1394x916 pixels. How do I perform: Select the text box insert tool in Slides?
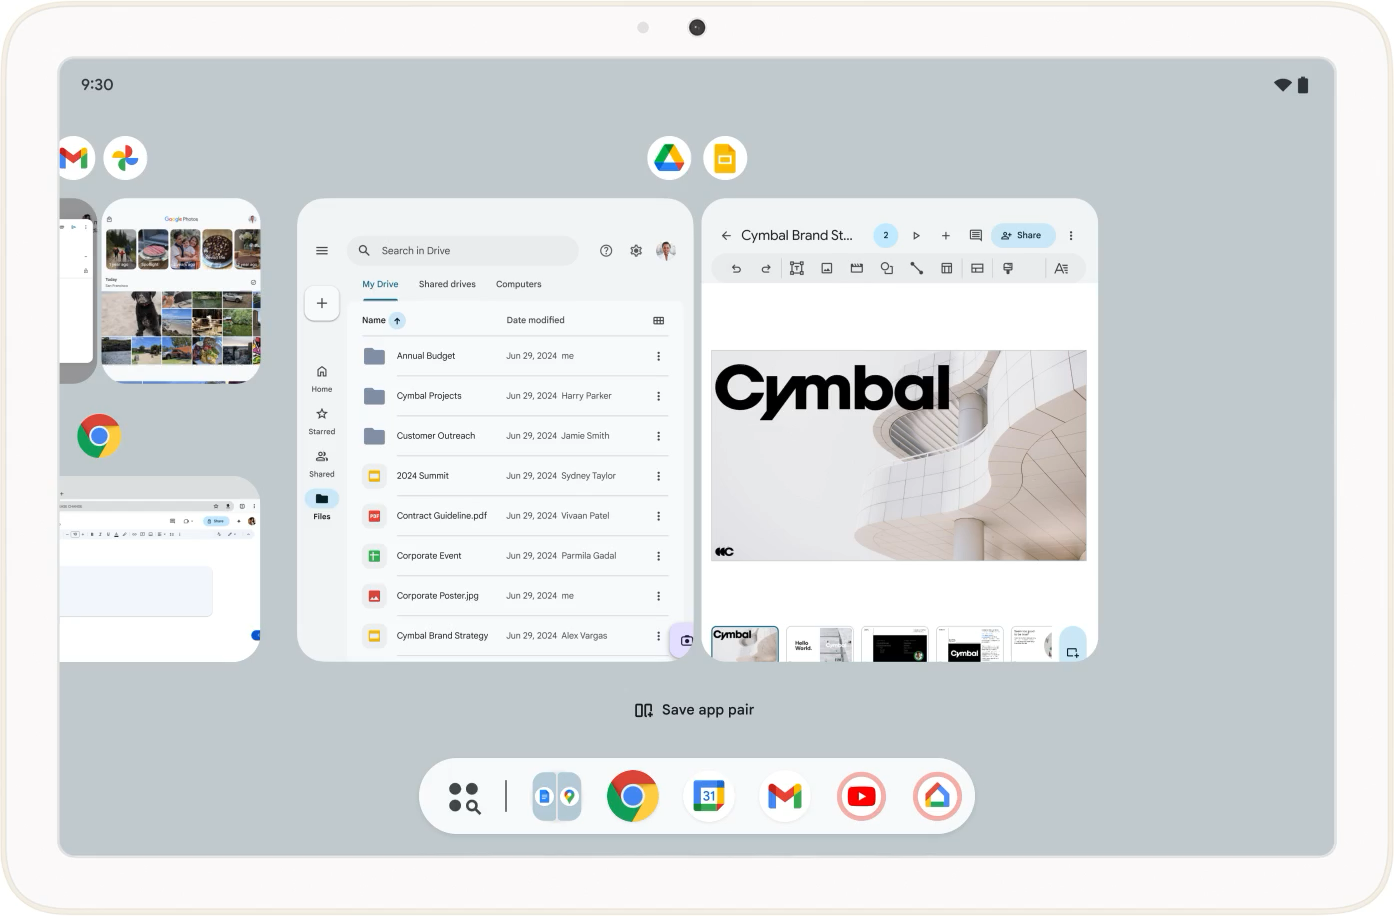point(797,267)
